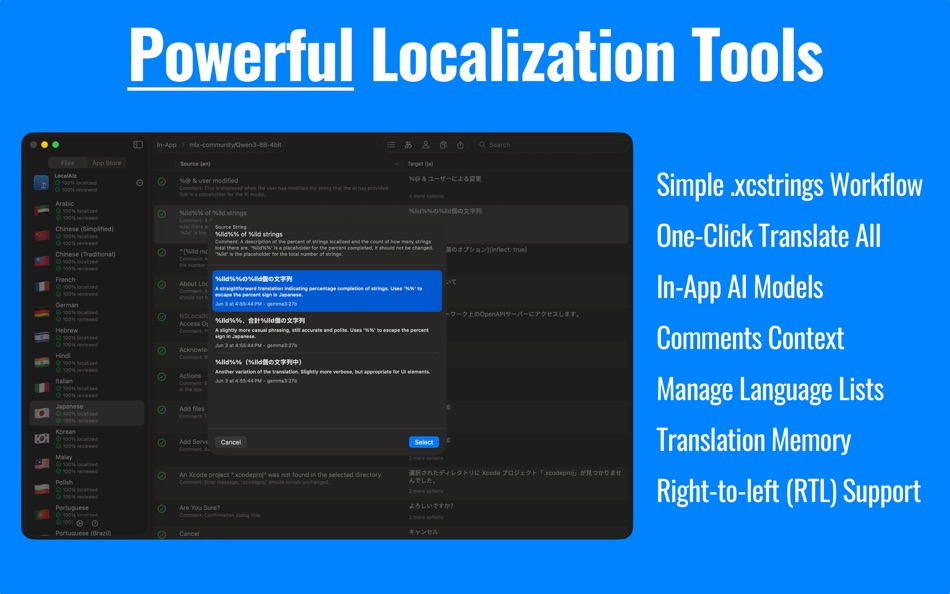The image size is (950, 594).
Task: Click the Cancel button in the dialog
Action: pos(231,441)
